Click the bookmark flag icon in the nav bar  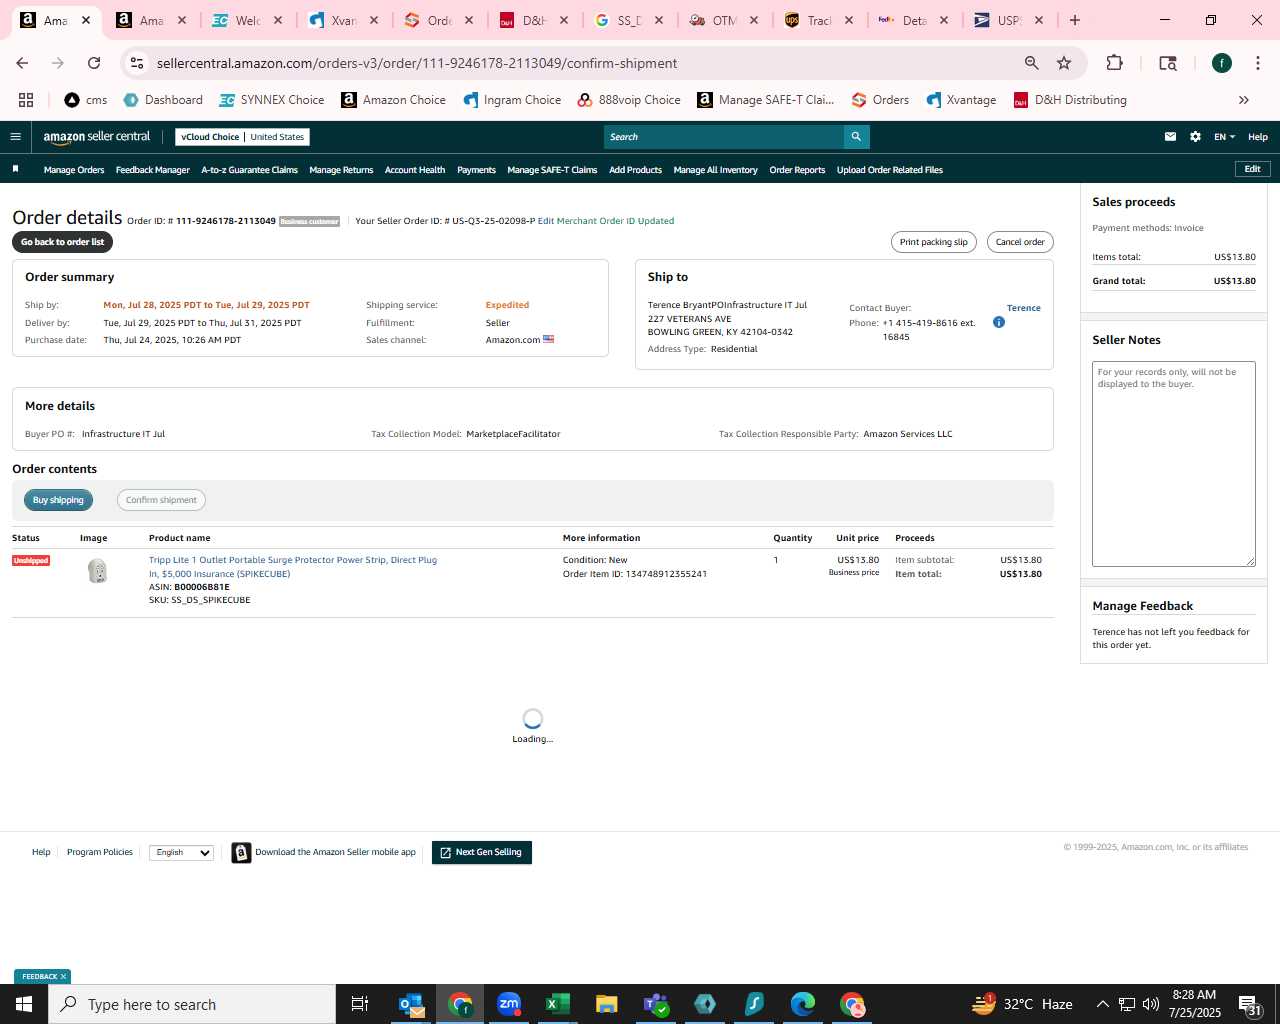click(x=15, y=170)
